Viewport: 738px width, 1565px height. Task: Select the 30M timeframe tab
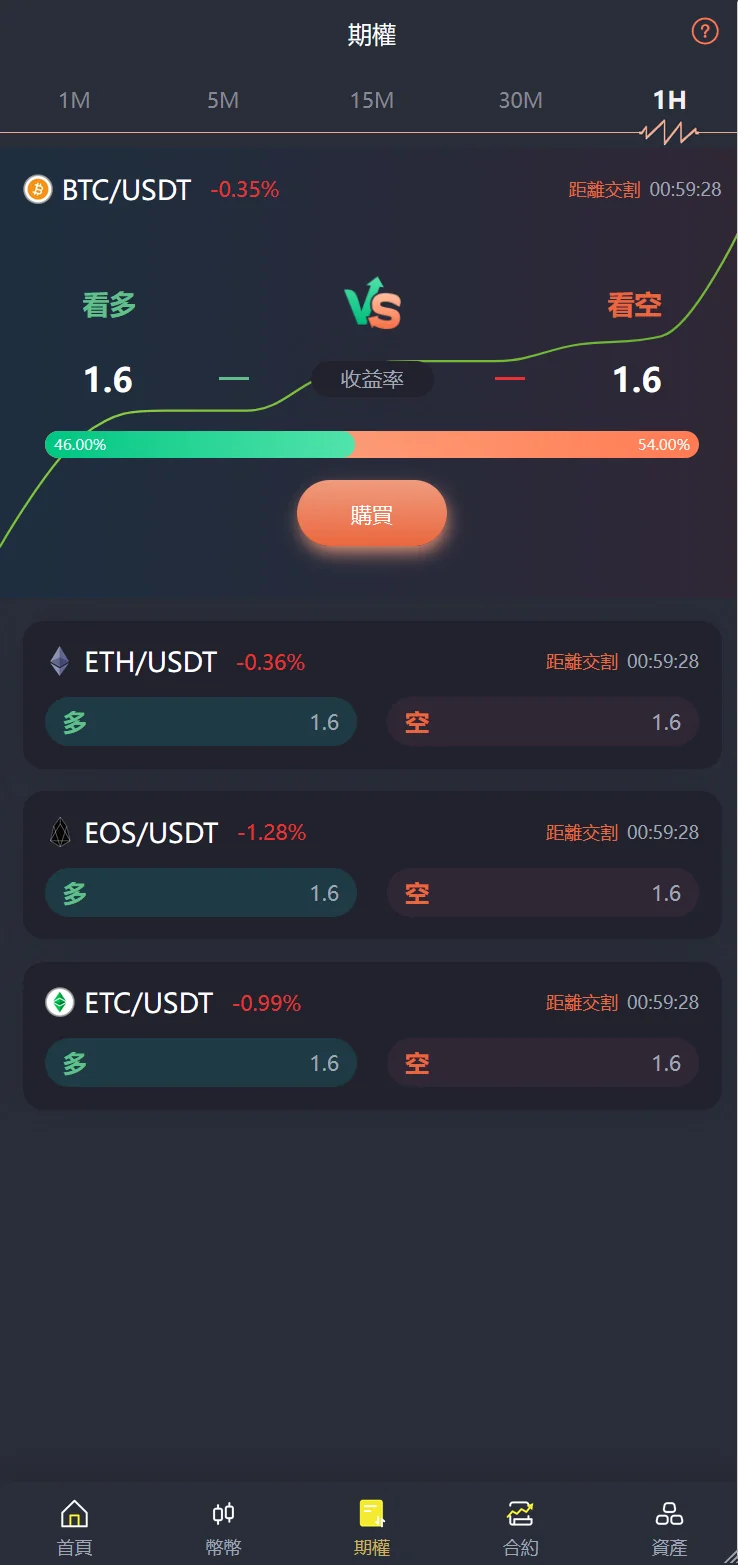coord(520,100)
